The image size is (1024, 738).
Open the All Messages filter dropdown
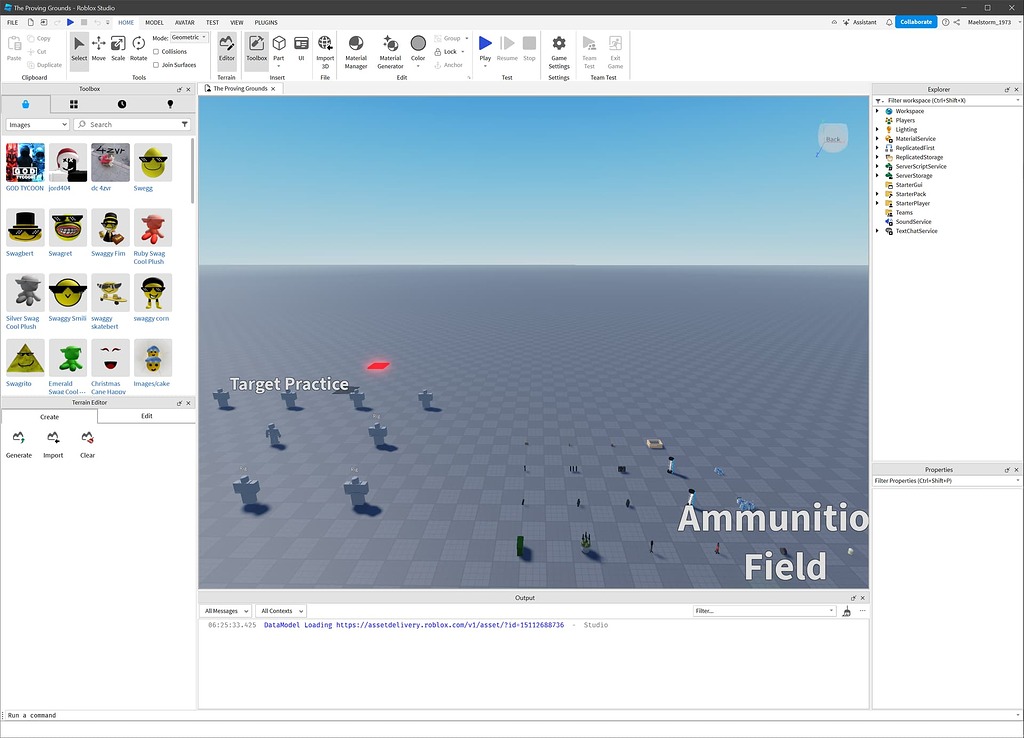pos(225,611)
